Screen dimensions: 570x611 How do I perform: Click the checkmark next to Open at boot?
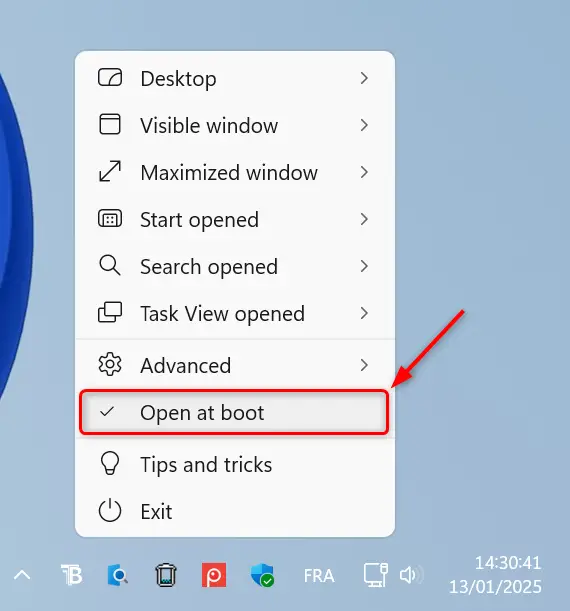coord(107,411)
